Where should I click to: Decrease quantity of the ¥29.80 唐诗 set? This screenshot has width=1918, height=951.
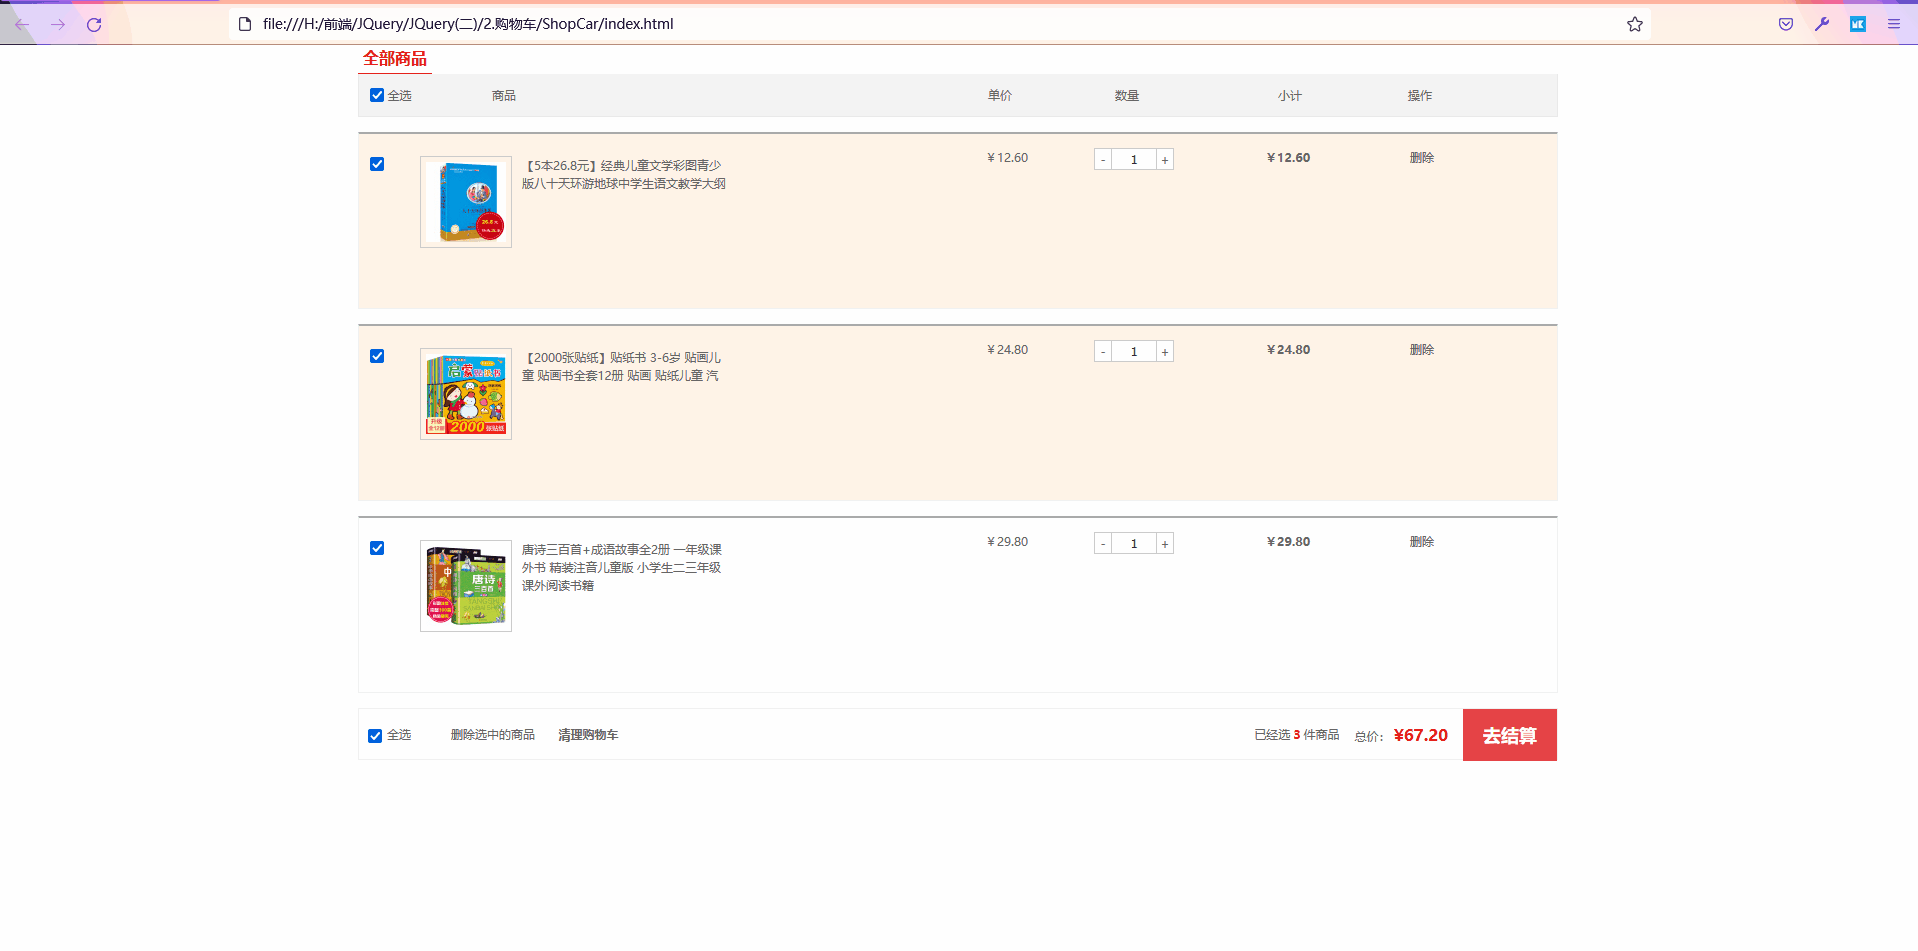1103,544
